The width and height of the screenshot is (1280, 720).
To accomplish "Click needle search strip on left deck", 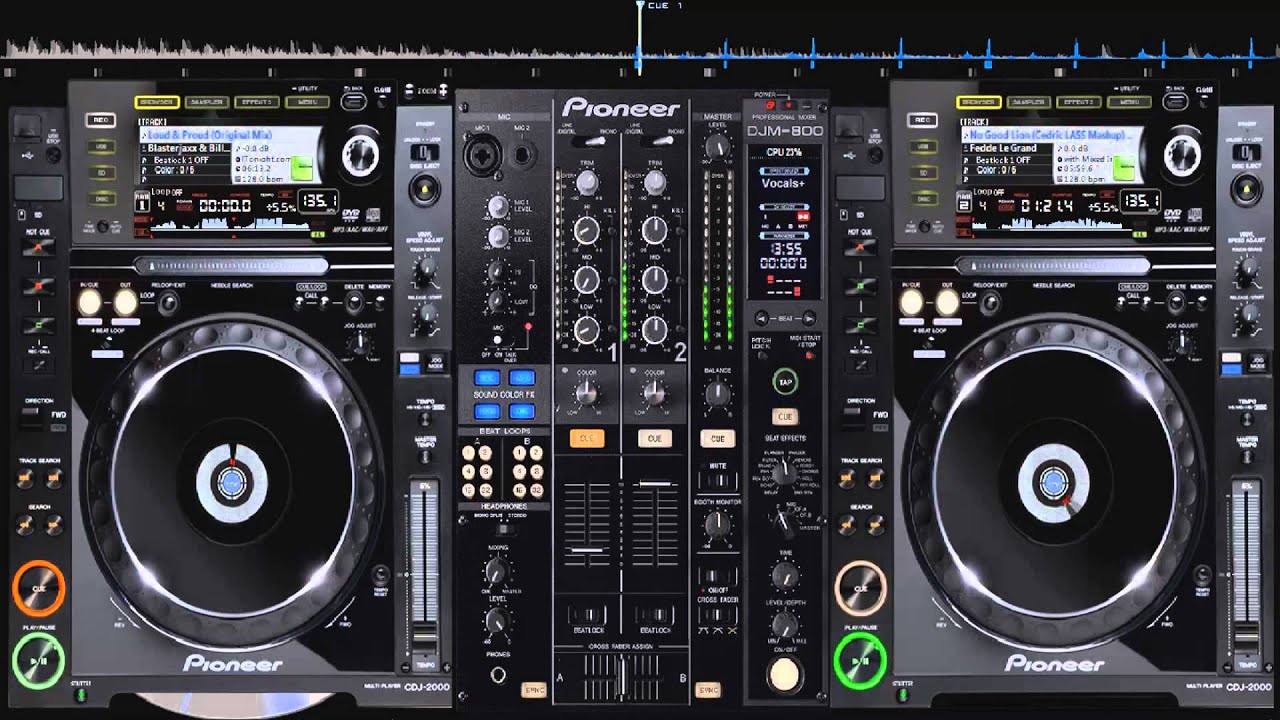I will [231, 265].
